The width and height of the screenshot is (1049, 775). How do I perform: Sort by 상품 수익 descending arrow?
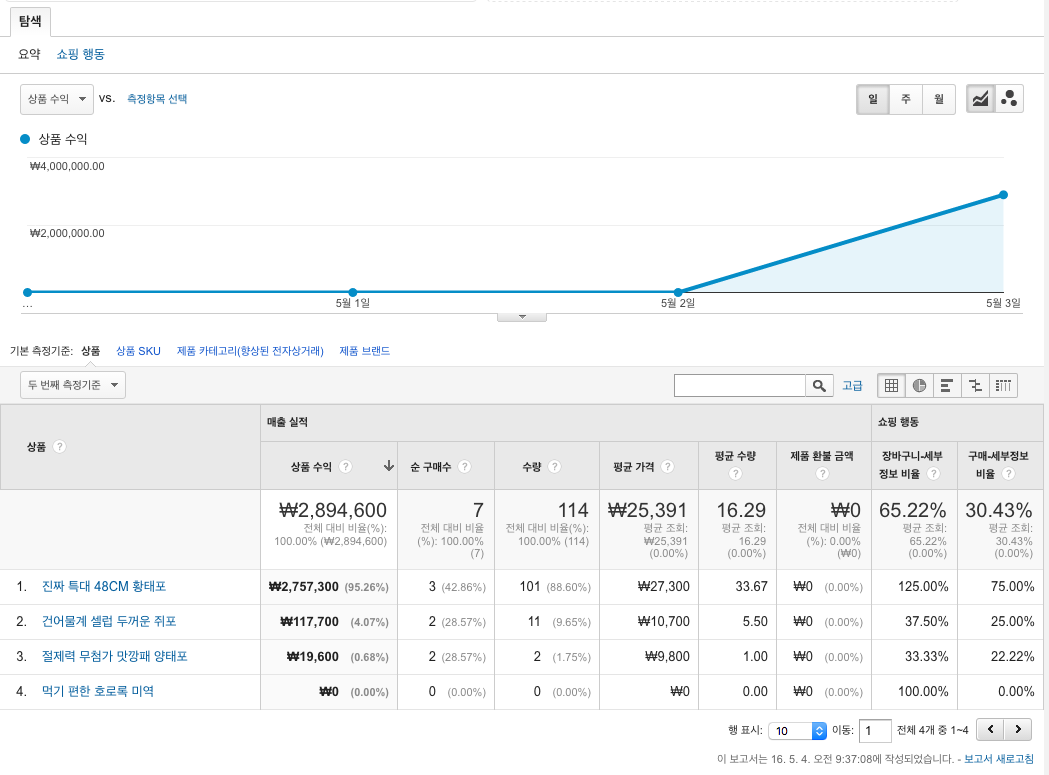[x=388, y=466]
